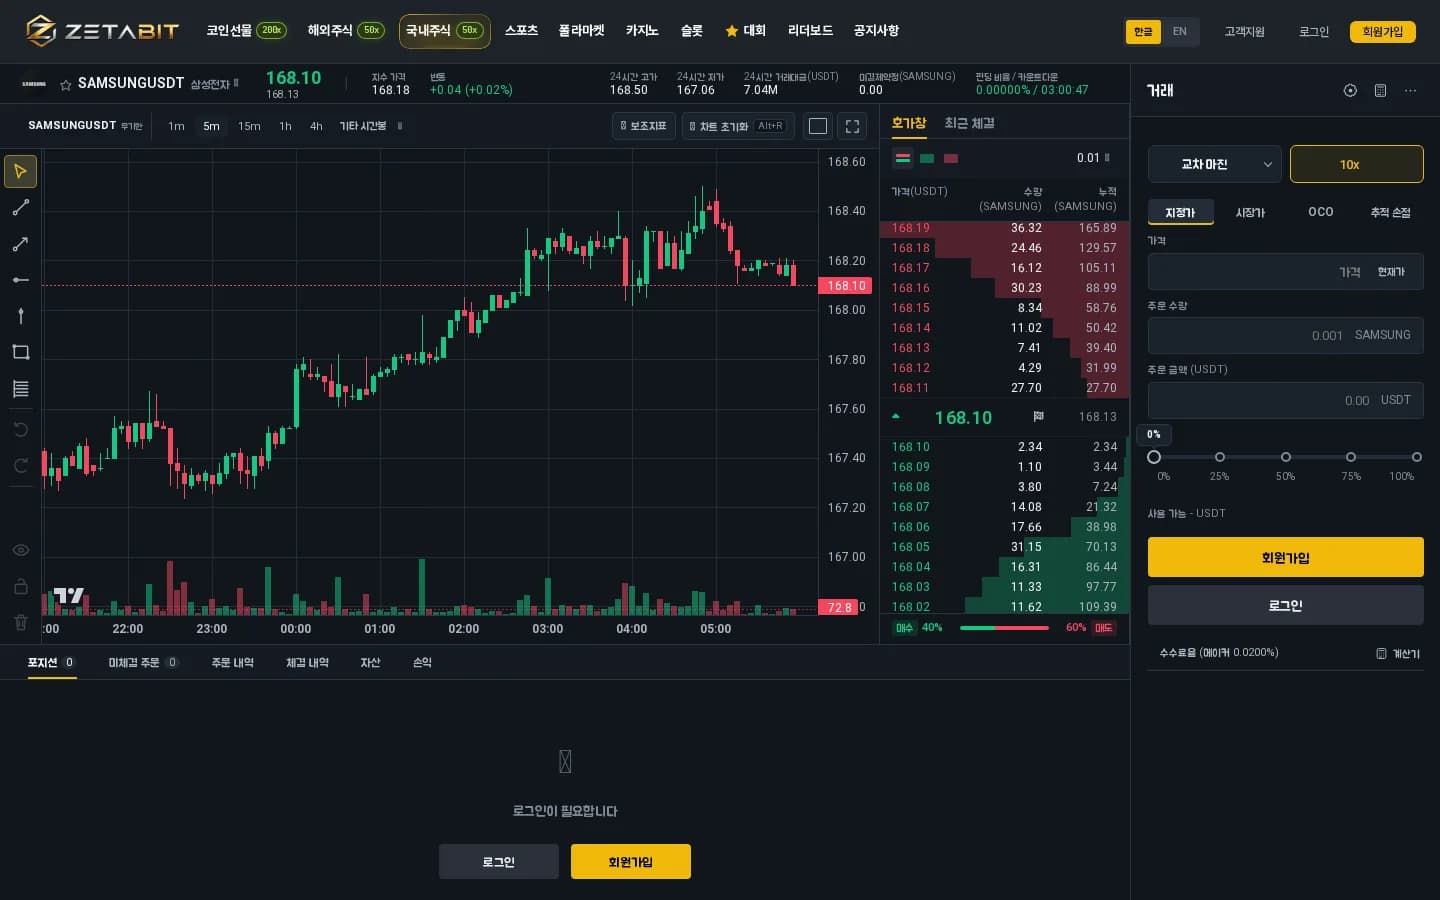Screen dimensions: 1440x900
Task: Open 고객지원 support link
Action: [1244, 32]
